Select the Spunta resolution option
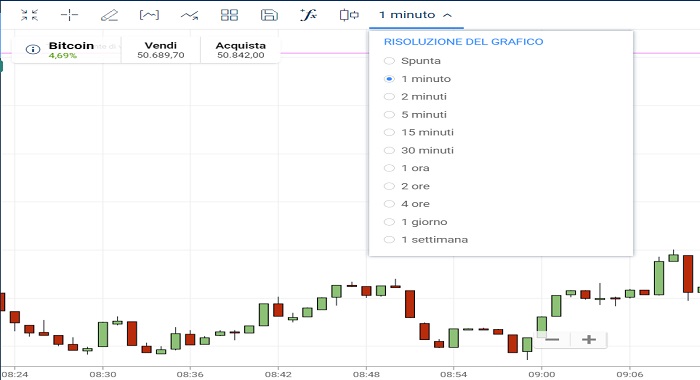Screen dimensions: 700x380 (x=412, y=61)
